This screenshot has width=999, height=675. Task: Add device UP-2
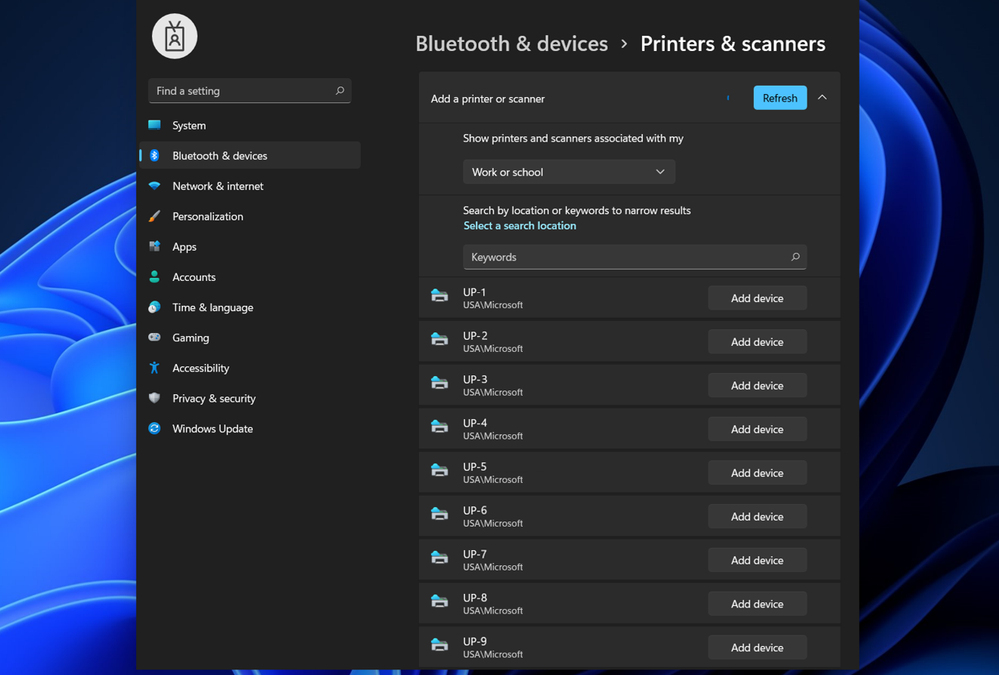pyautogui.click(x=758, y=342)
